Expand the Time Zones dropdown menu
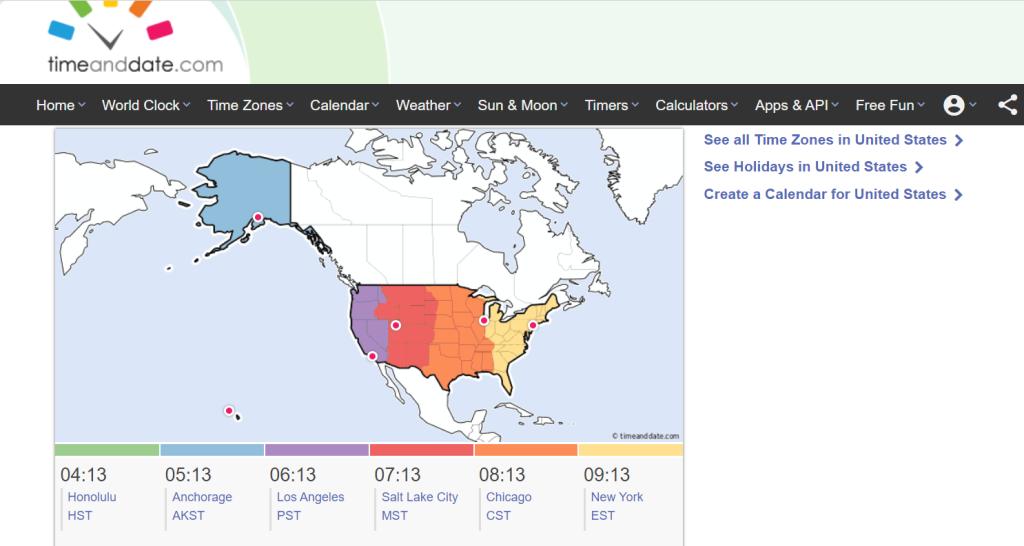The width and height of the screenshot is (1024, 546). tap(250, 105)
